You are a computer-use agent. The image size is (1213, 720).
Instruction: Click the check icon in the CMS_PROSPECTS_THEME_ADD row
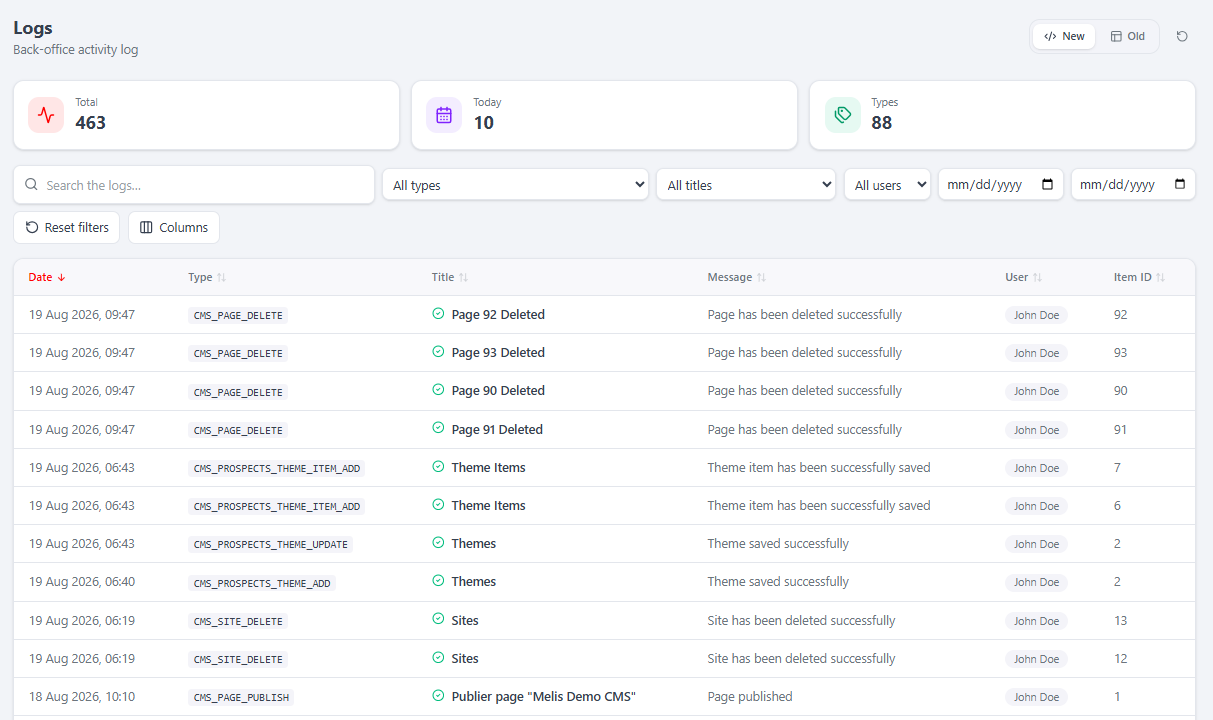(438, 581)
